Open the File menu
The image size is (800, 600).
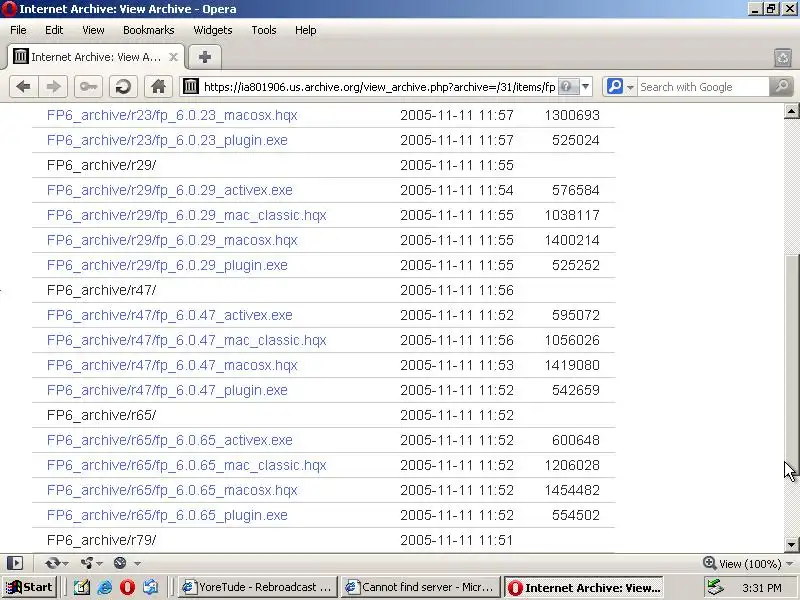coord(18,30)
